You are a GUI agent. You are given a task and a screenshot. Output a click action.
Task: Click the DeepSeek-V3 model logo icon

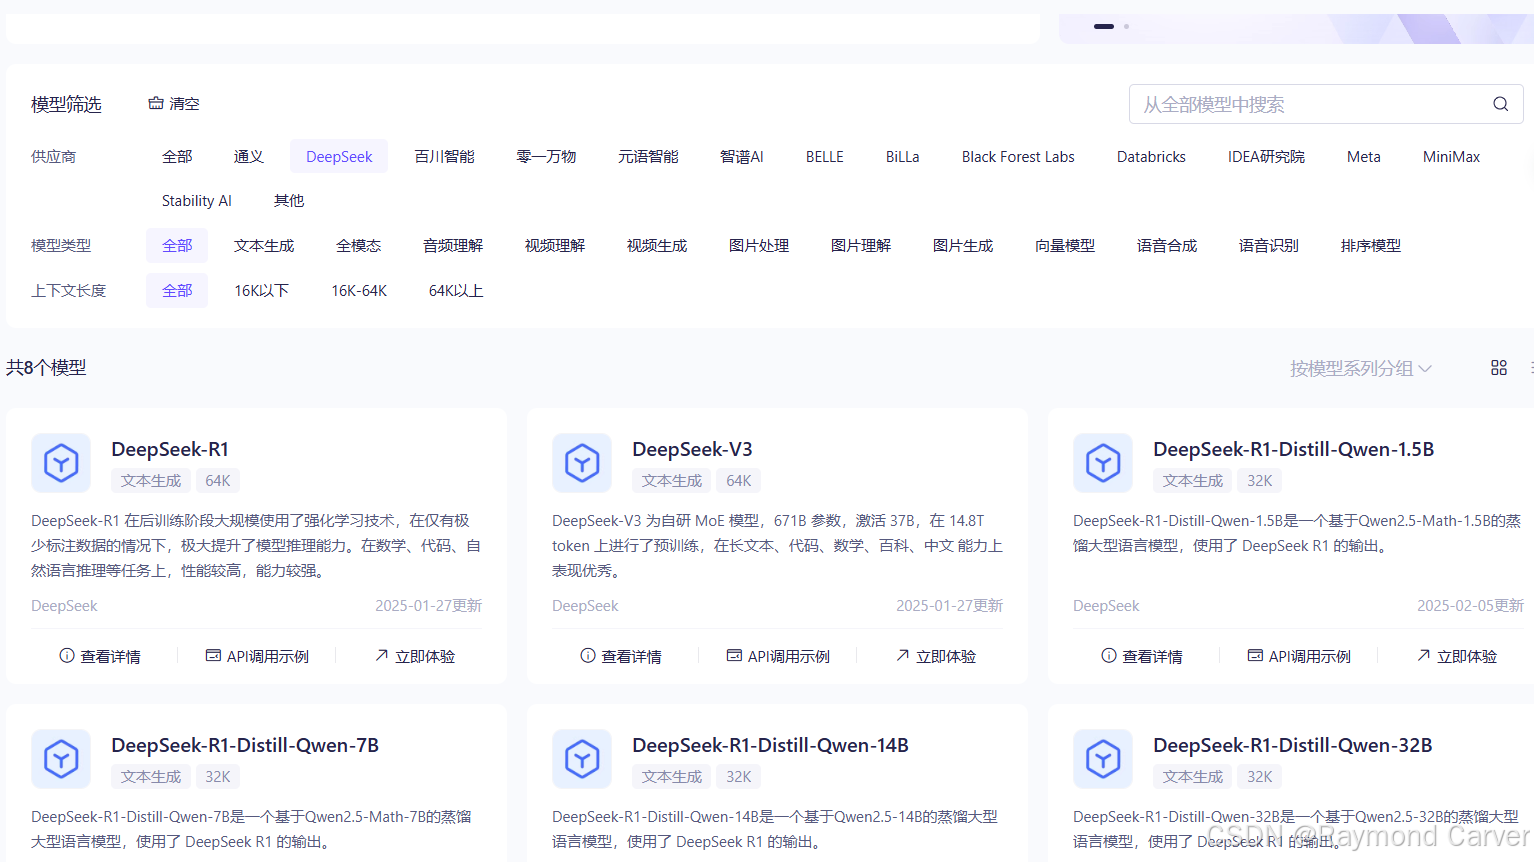click(x=582, y=463)
